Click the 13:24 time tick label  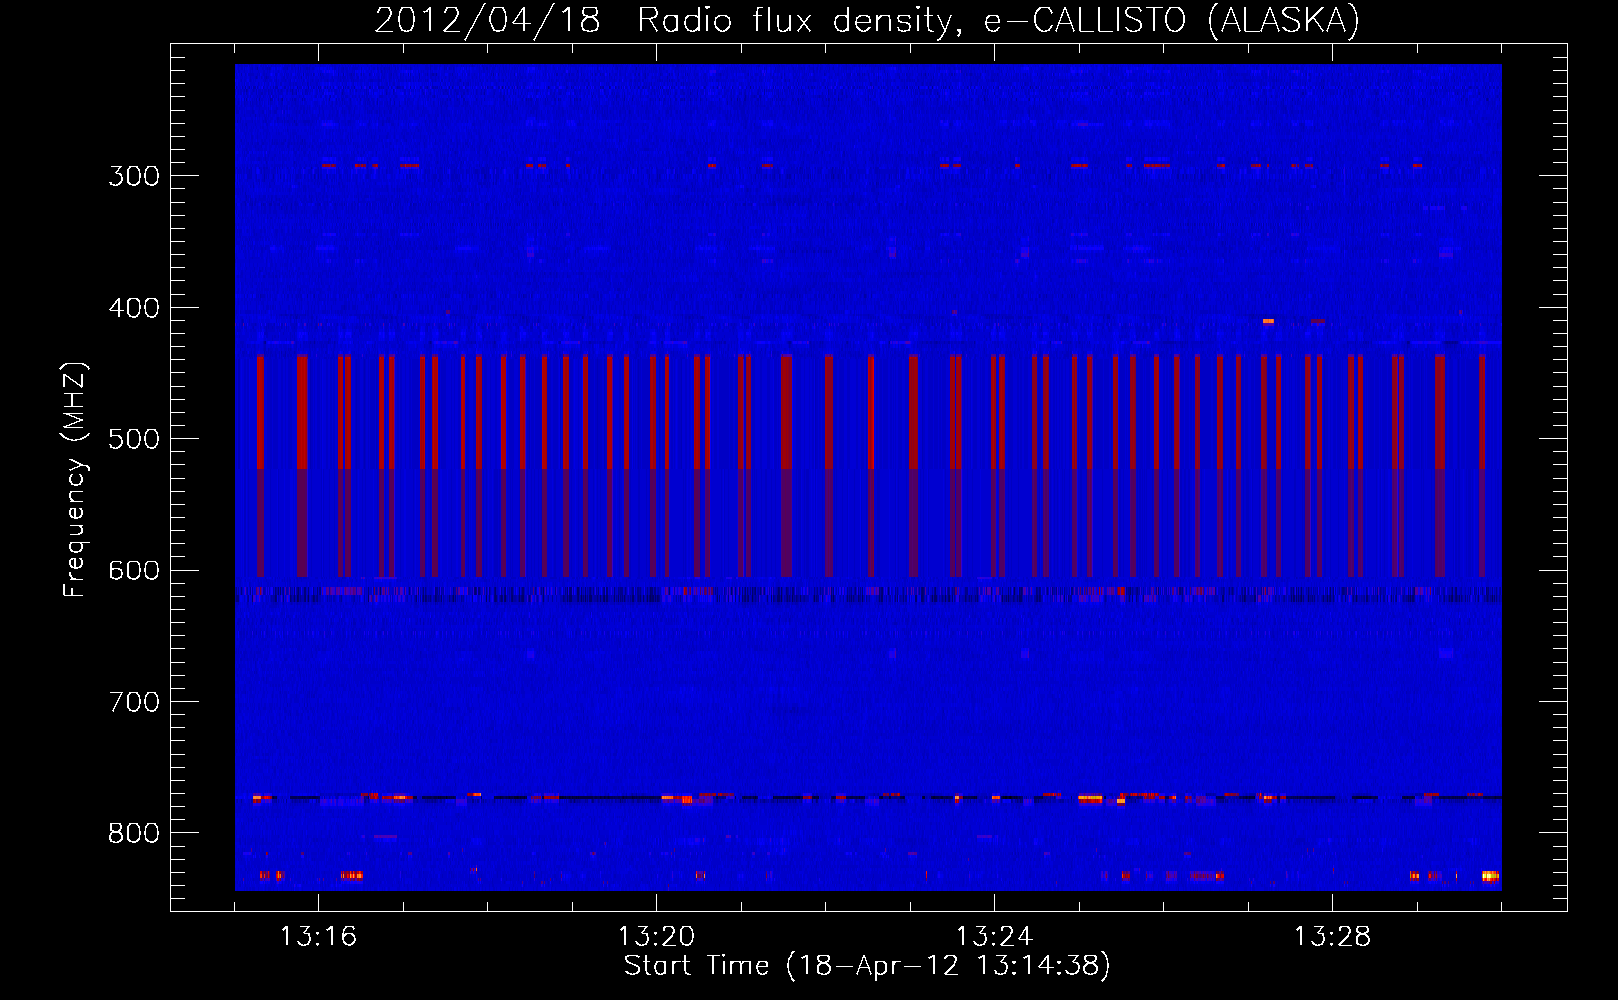point(994,937)
